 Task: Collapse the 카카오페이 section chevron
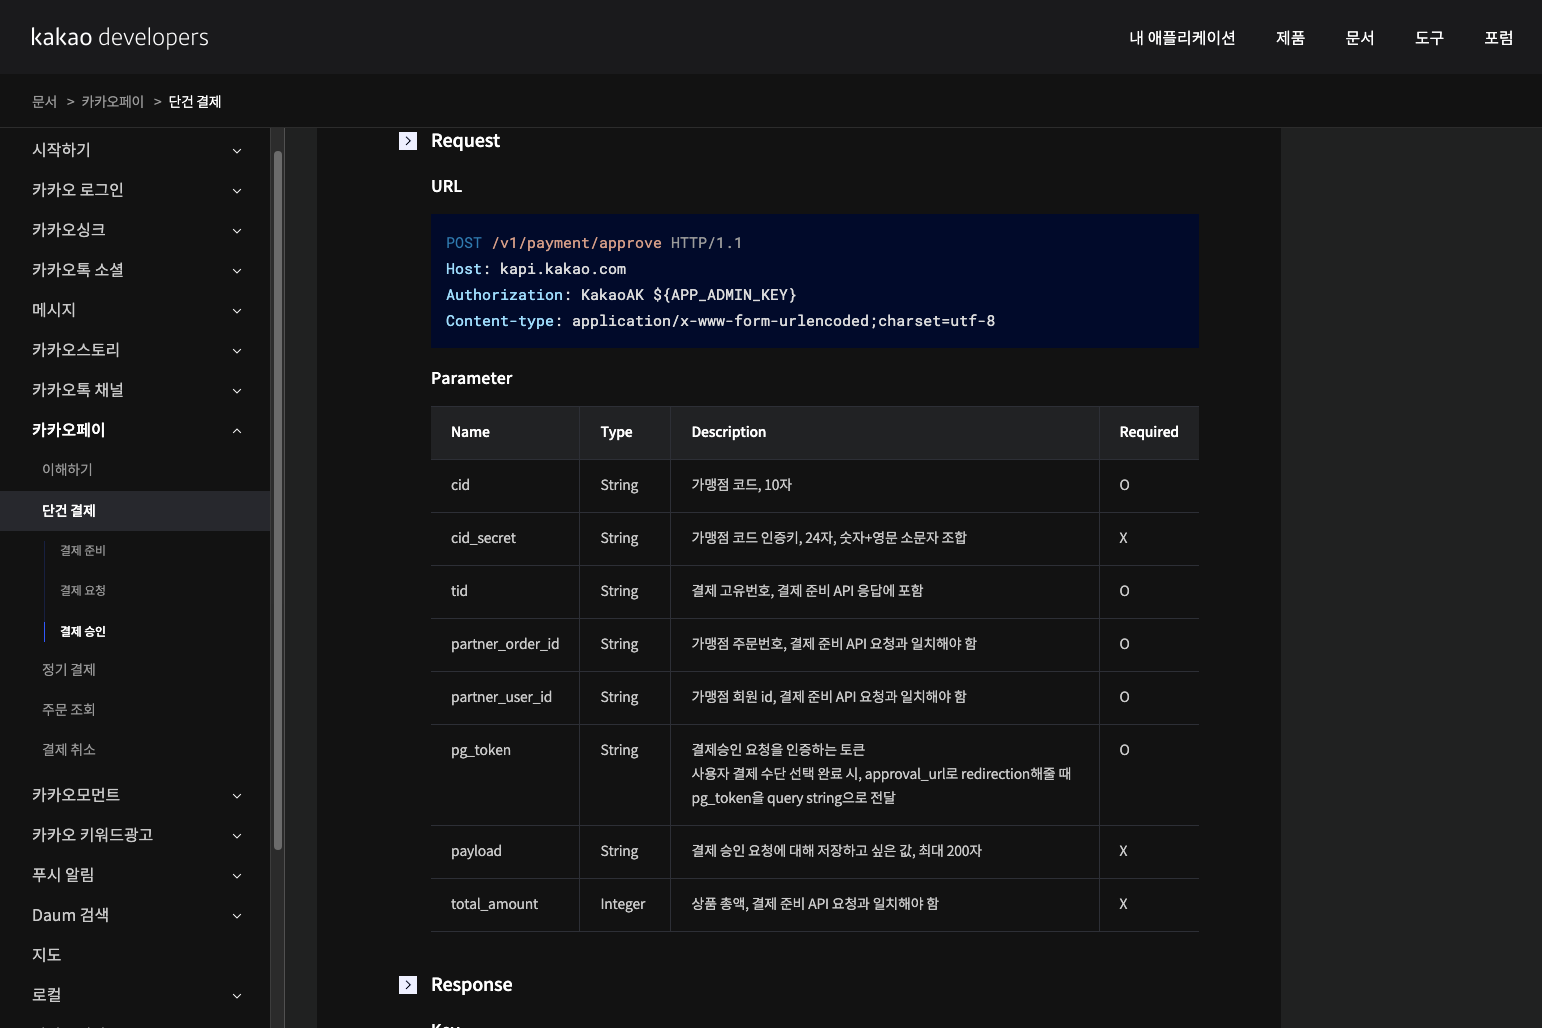[237, 431]
